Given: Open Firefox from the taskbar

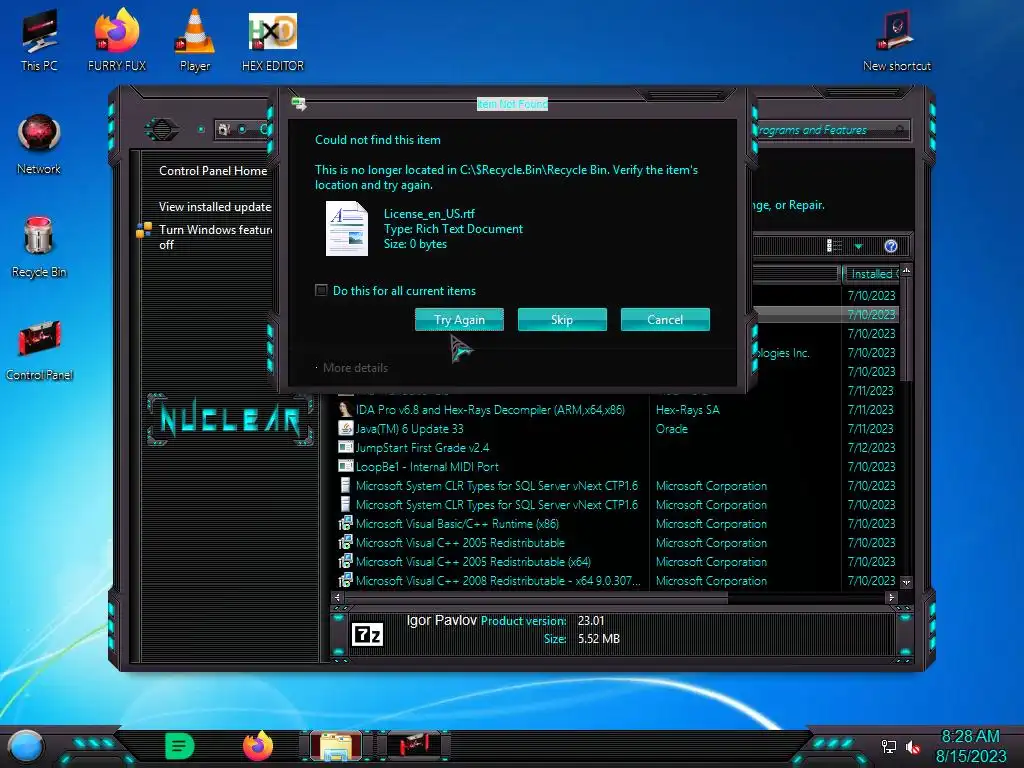Looking at the screenshot, I should click(x=258, y=746).
